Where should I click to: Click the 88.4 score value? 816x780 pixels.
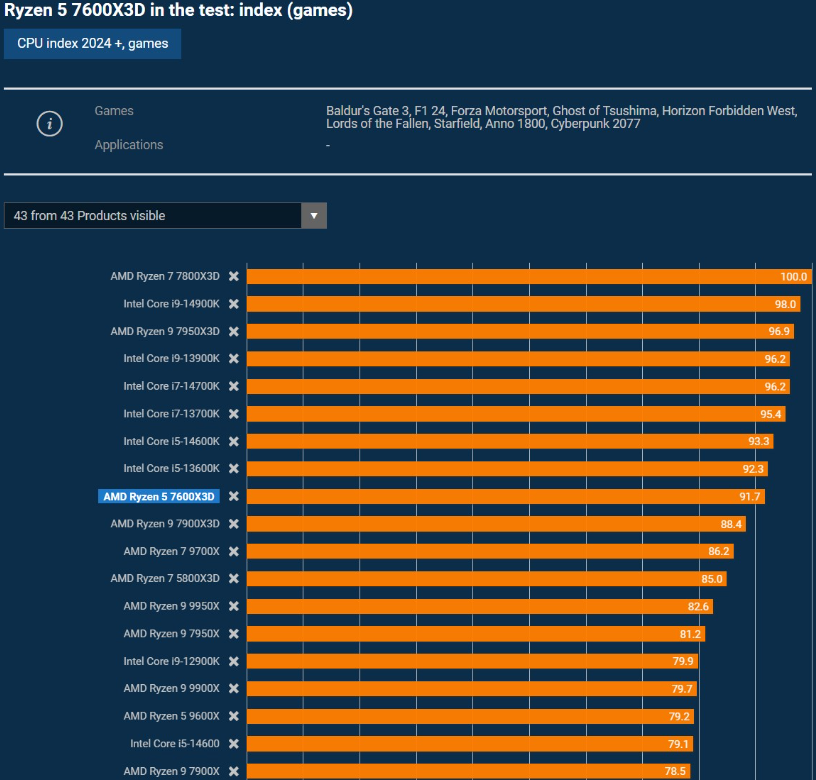[x=731, y=524]
